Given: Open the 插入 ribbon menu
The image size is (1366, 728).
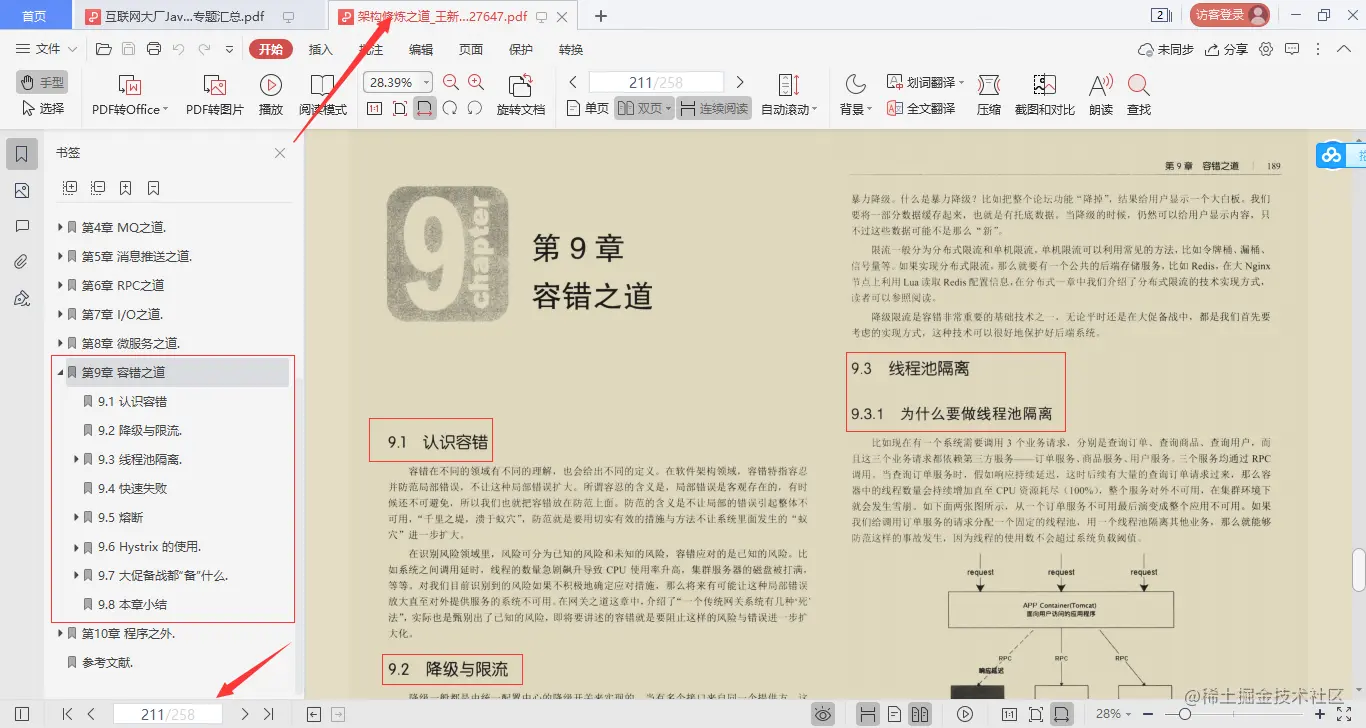Looking at the screenshot, I should click(319, 48).
